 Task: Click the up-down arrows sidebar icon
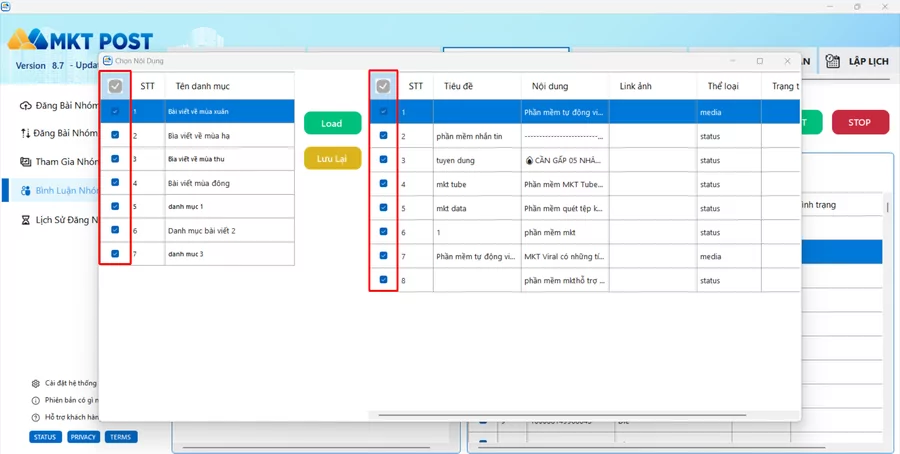[x=25, y=133]
